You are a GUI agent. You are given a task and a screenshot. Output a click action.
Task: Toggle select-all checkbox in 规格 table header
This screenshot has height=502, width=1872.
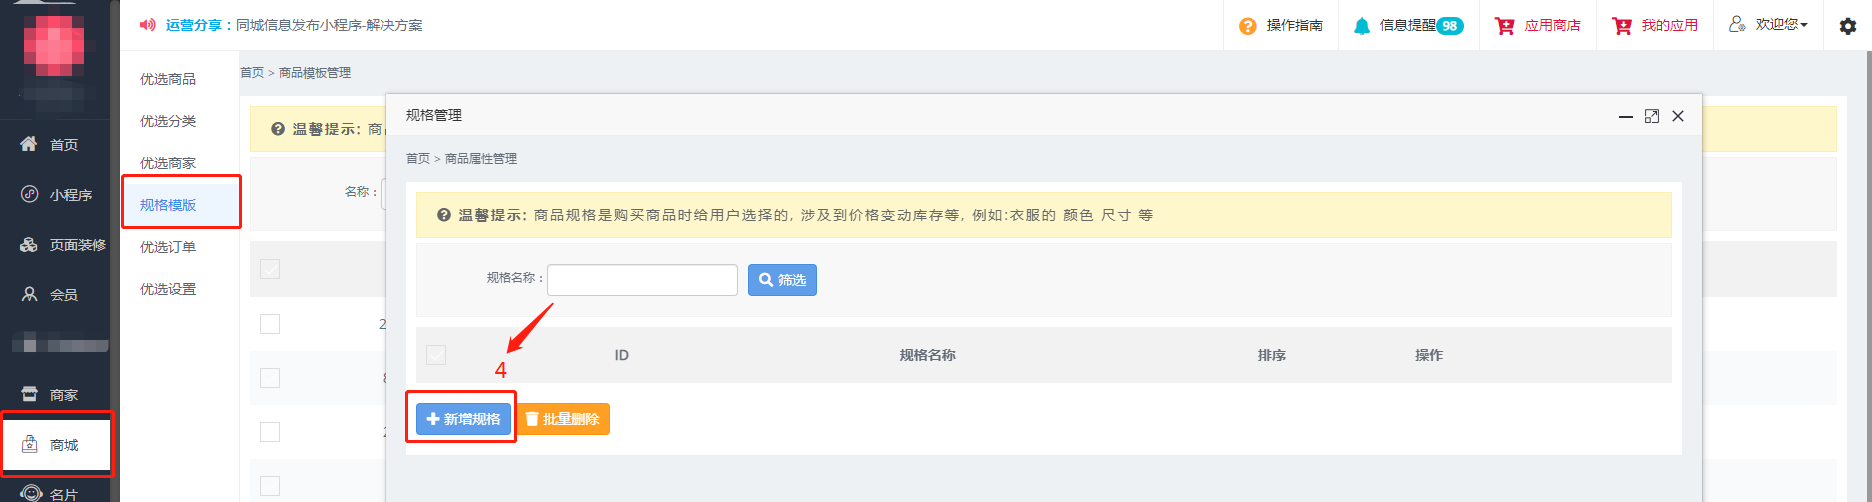point(436,355)
